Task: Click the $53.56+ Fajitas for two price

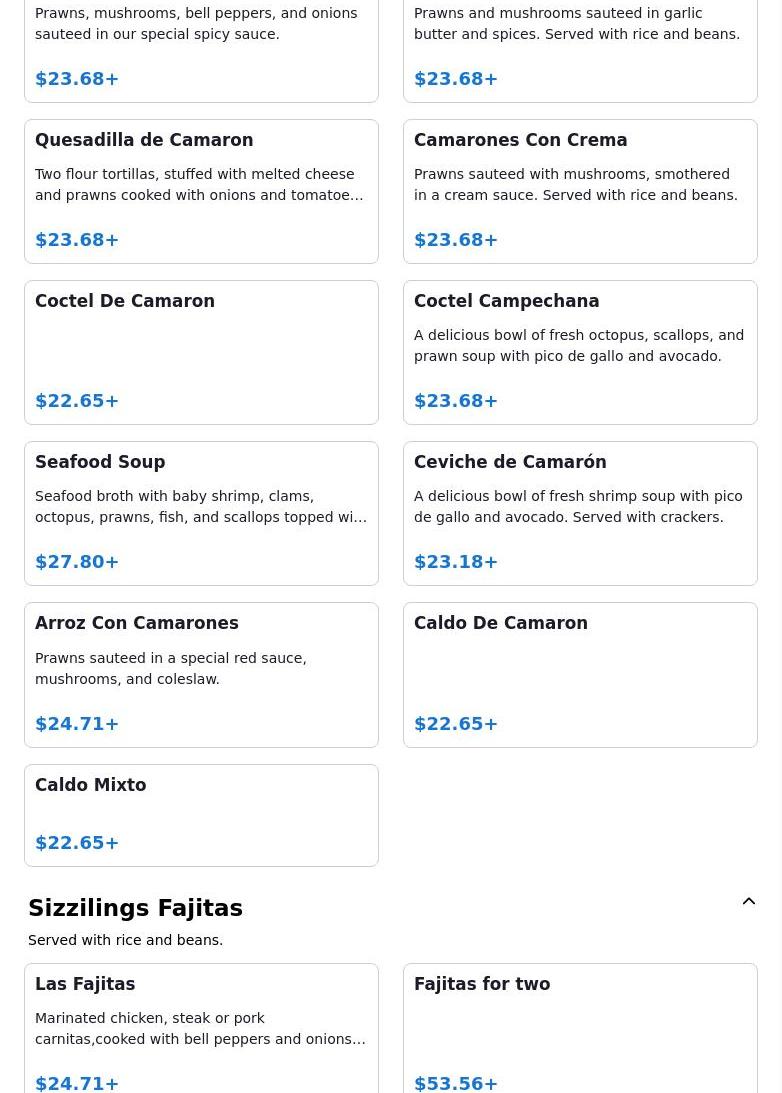Action: pyautogui.click(x=456, y=1083)
